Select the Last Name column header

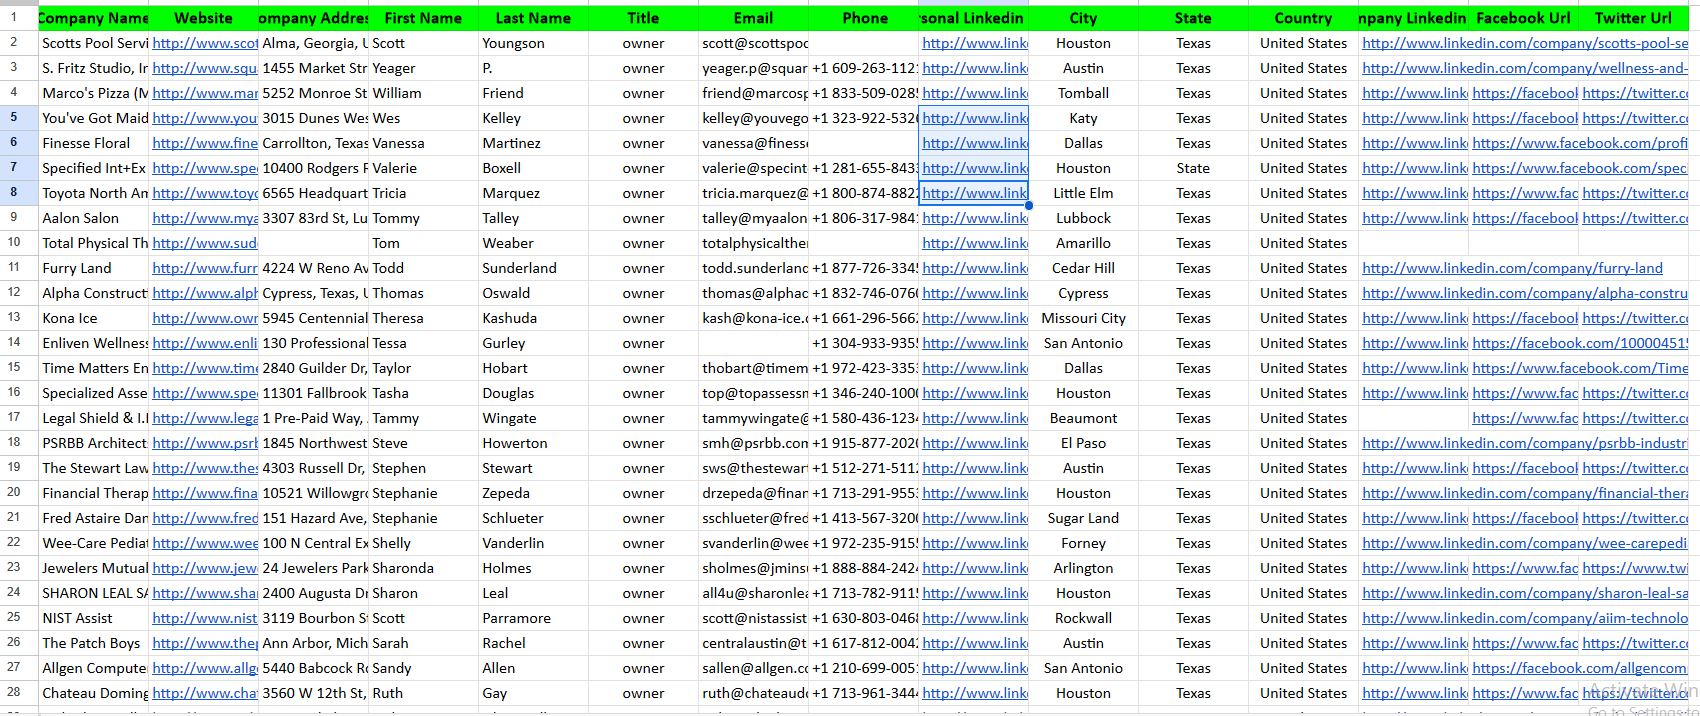pos(533,18)
